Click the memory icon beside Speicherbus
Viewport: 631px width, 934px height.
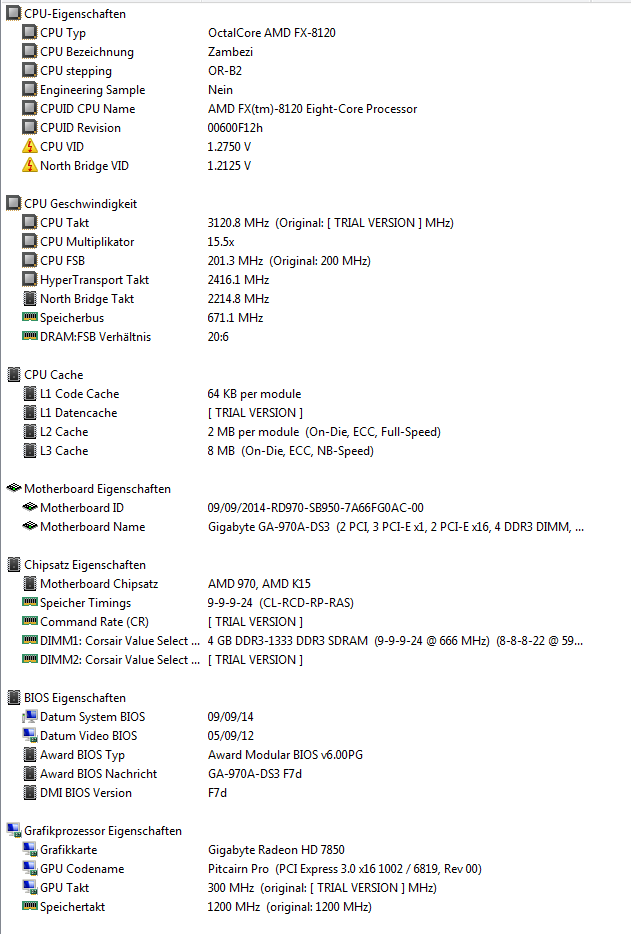30,316
